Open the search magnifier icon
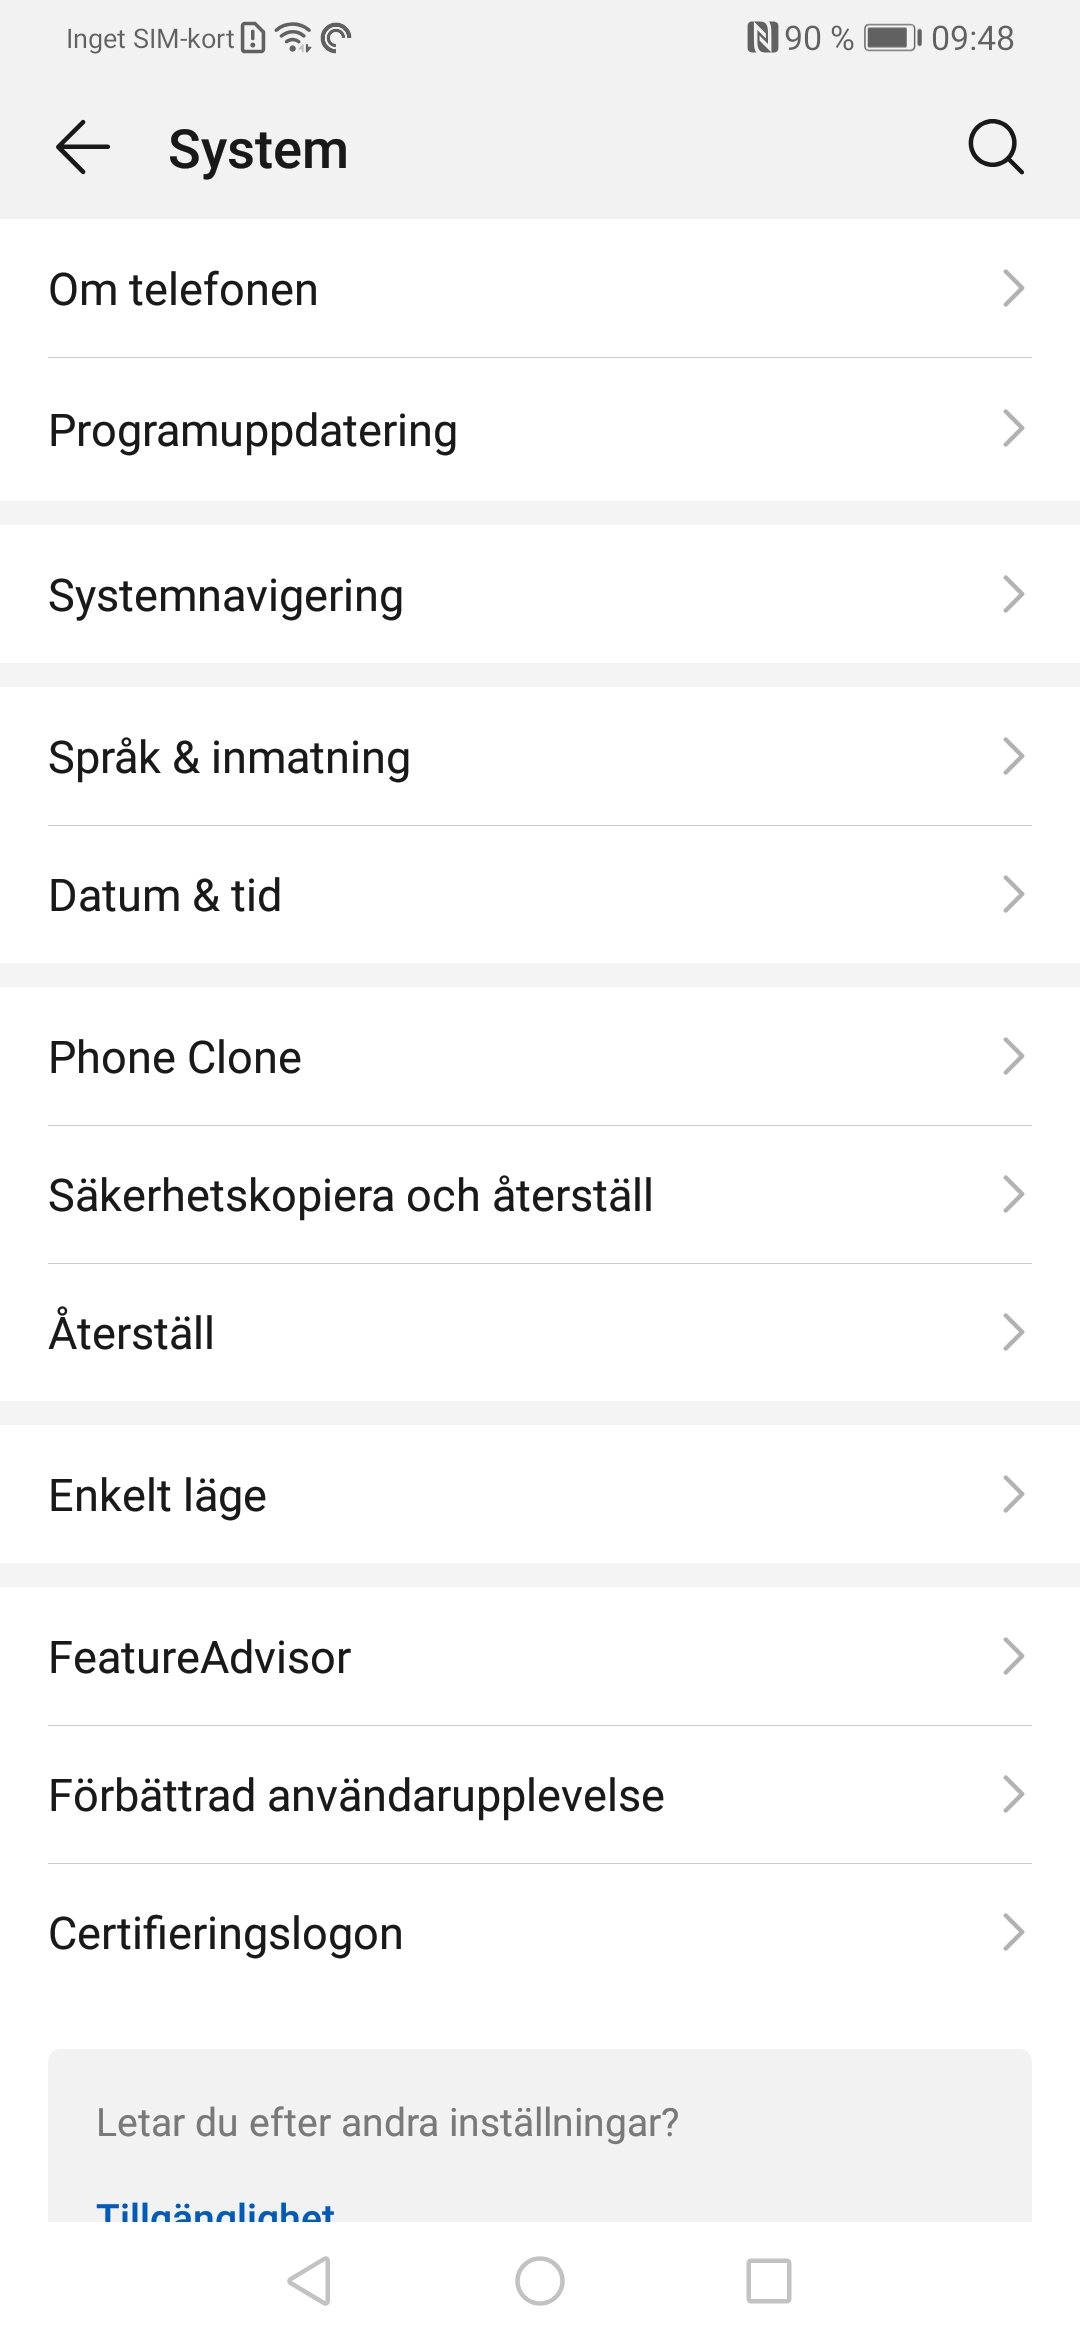1080x2340 pixels. [995, 148]
